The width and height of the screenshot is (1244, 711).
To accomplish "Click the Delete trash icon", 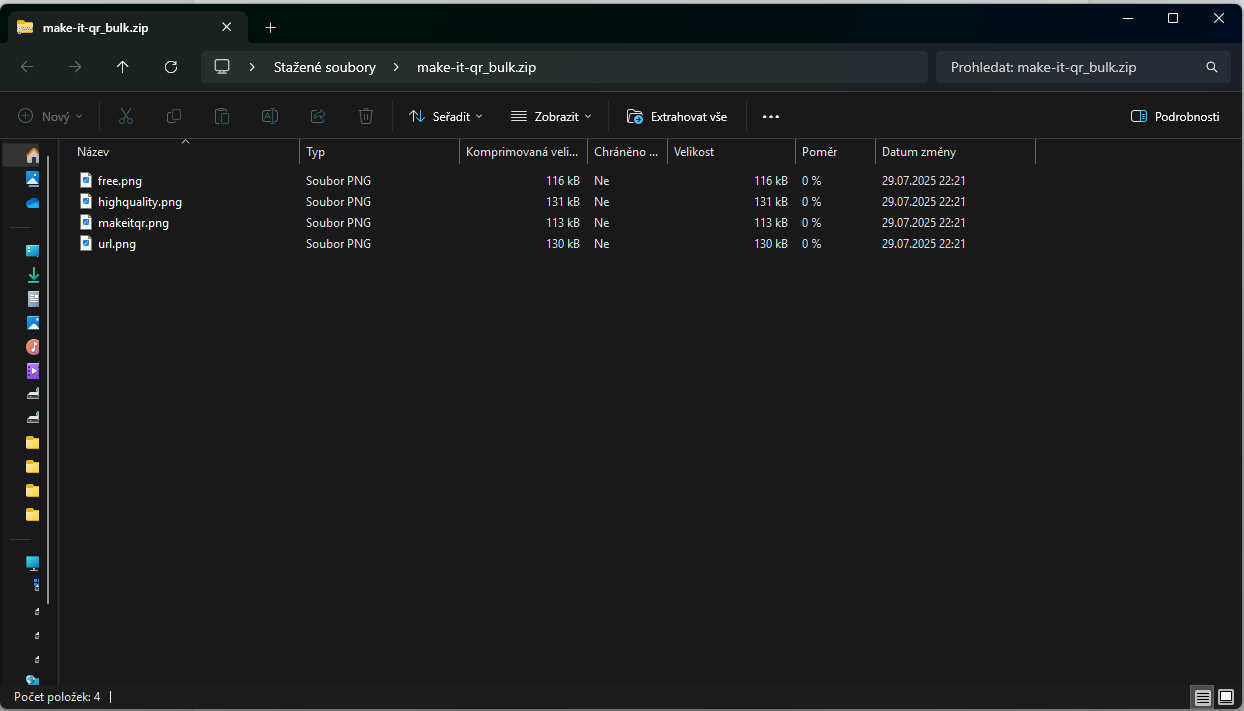I will click(366, 116).
